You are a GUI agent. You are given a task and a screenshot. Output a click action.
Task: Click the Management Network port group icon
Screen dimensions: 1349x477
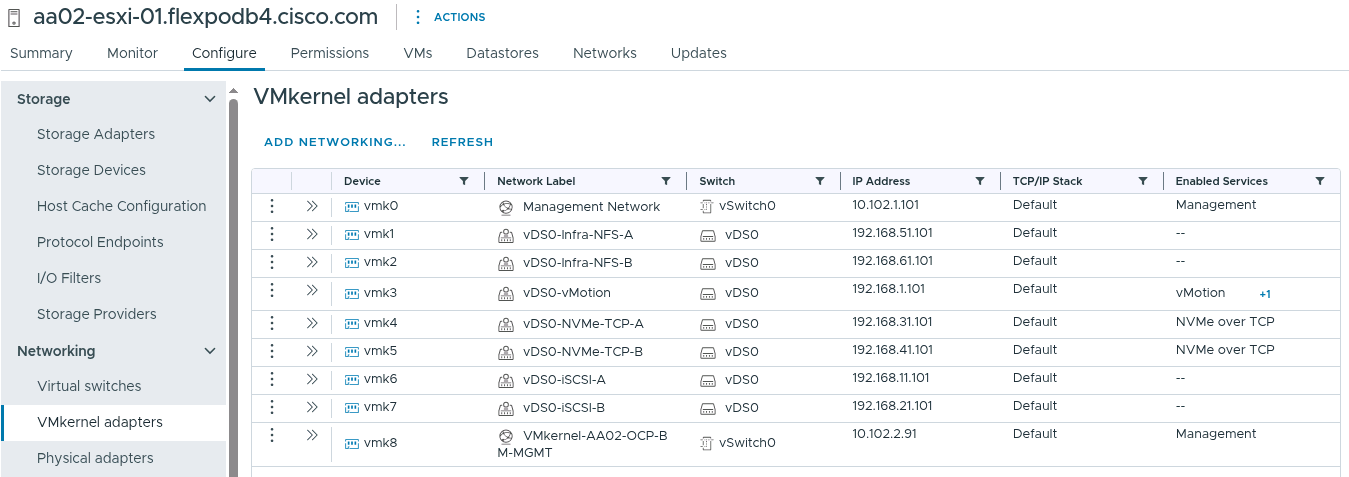click(x=505, y=207)
